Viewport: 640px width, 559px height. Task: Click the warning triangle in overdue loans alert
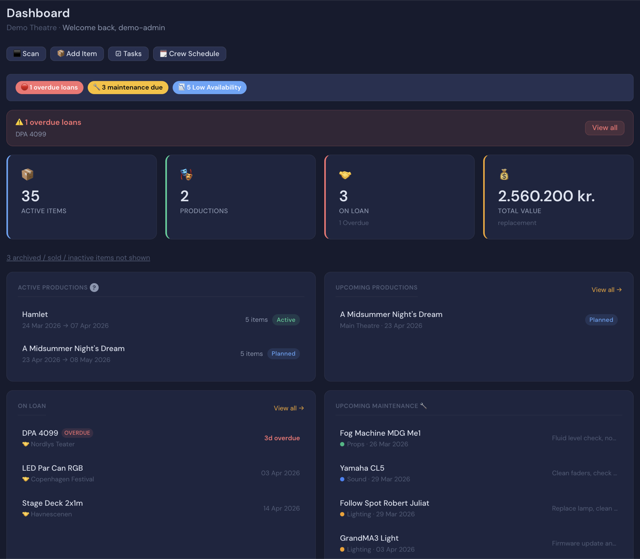pos(19,122)
